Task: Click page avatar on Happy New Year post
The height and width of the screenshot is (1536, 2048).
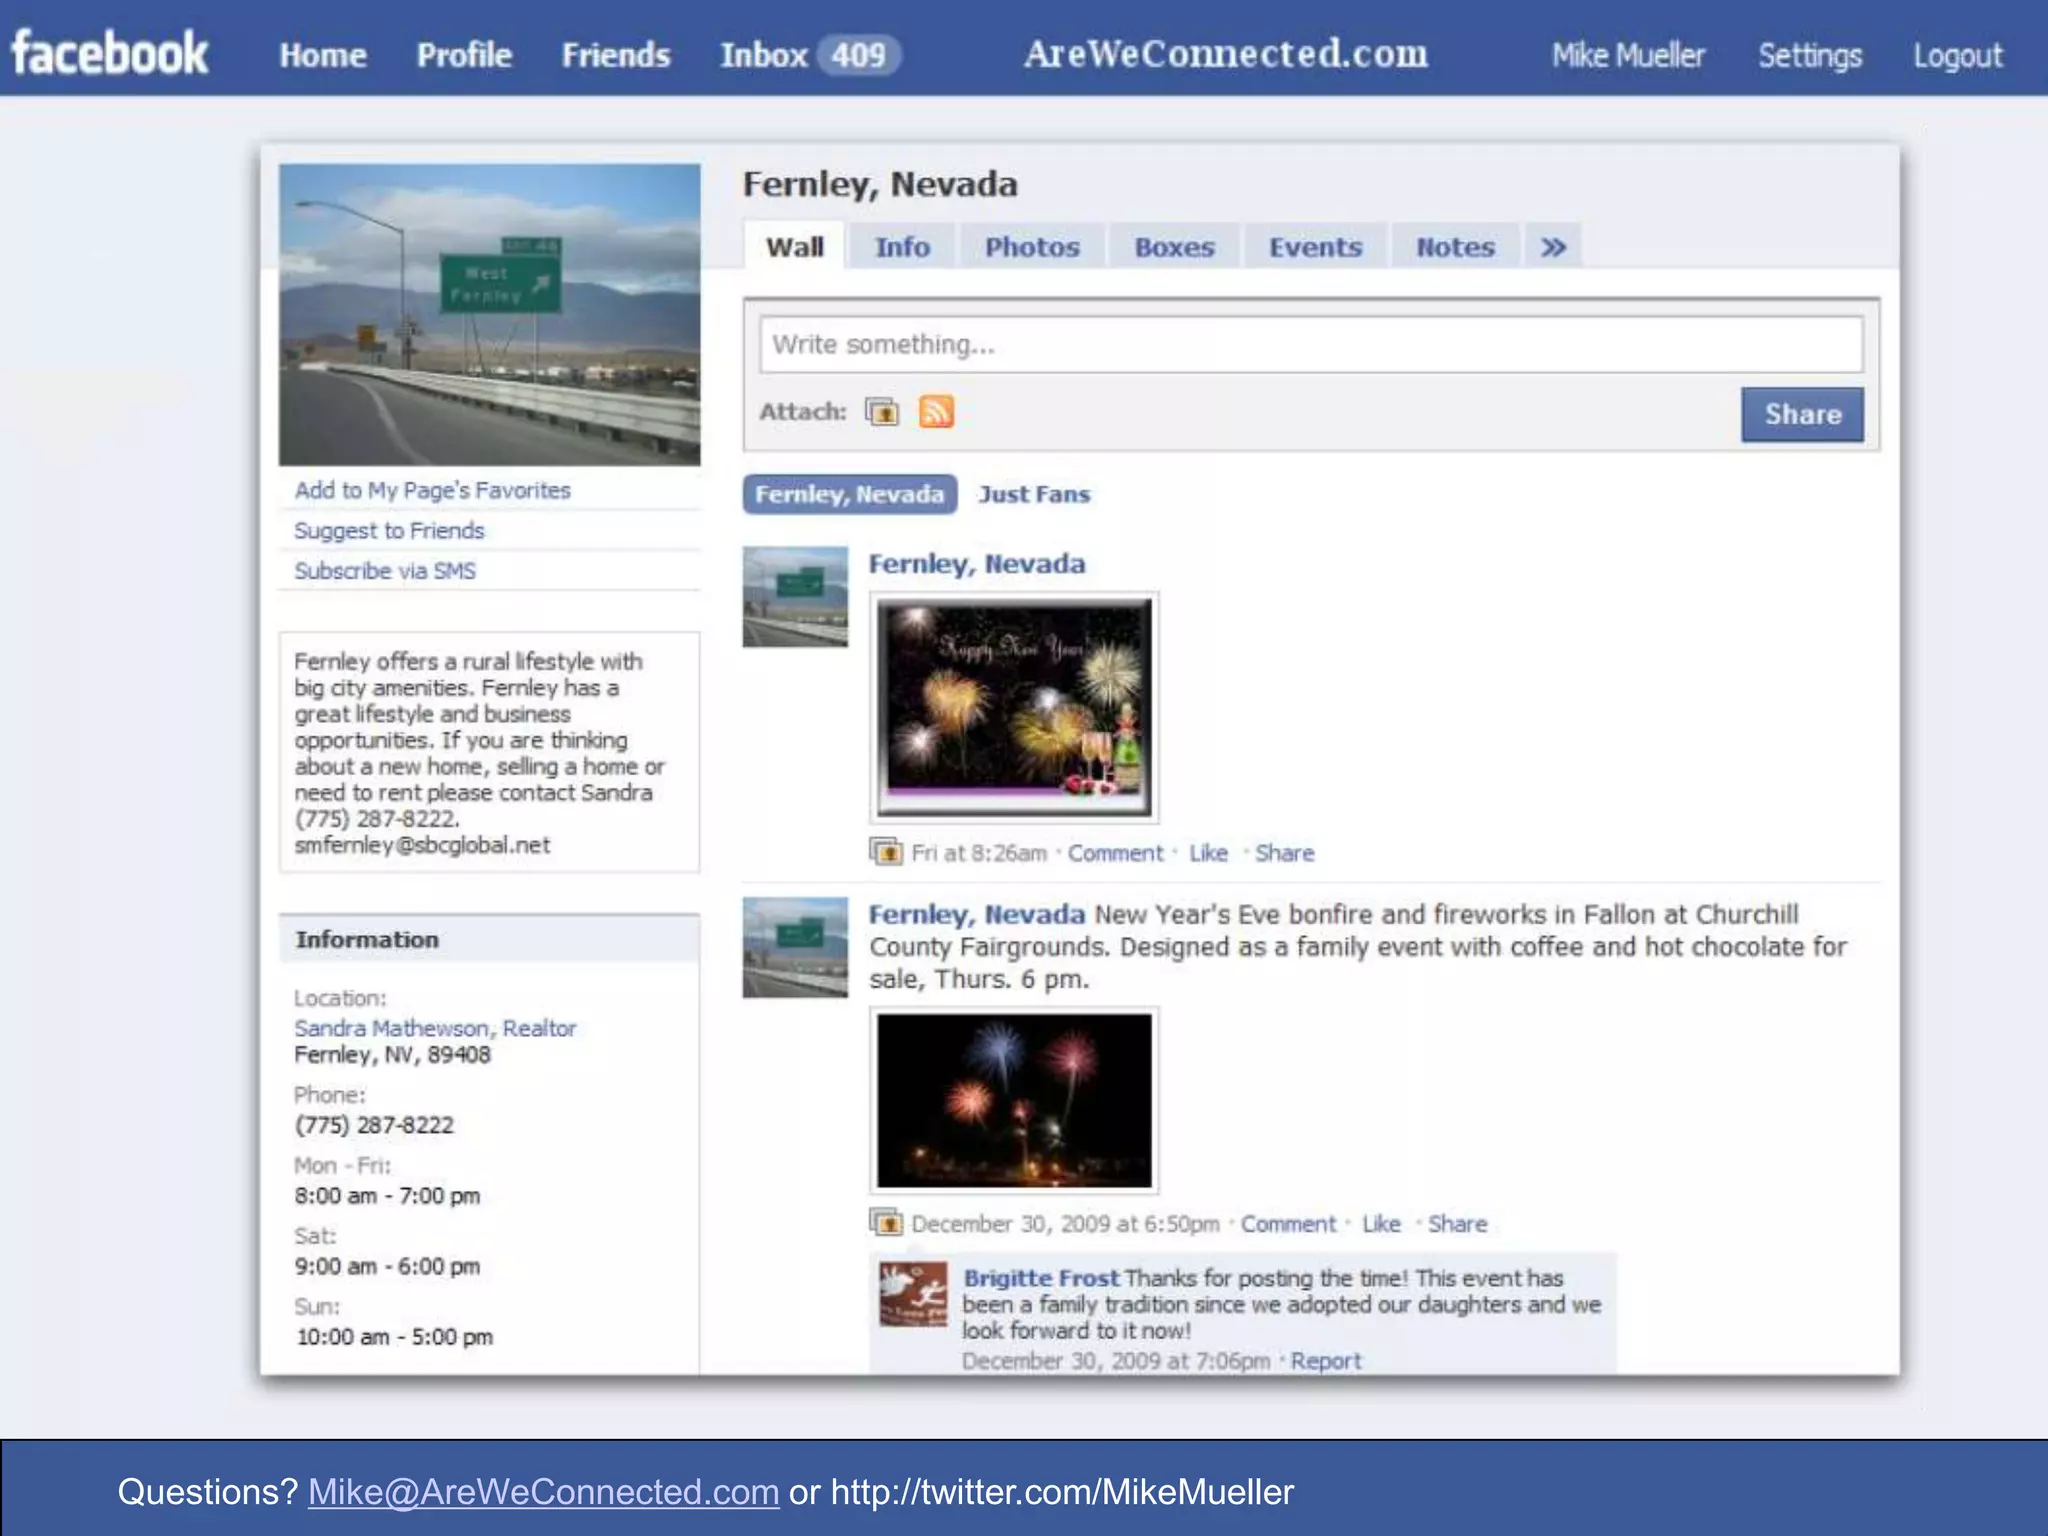Action: pos(795,596)
